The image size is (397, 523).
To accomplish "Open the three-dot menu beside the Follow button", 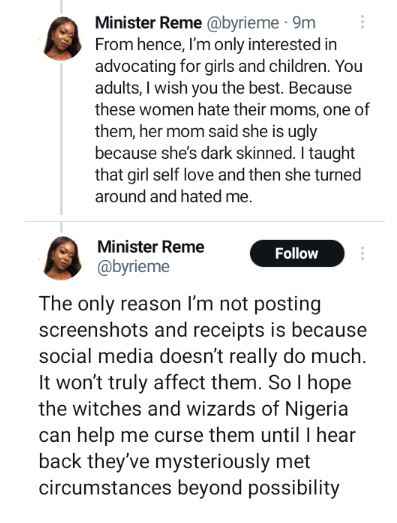I will point(363,253).
